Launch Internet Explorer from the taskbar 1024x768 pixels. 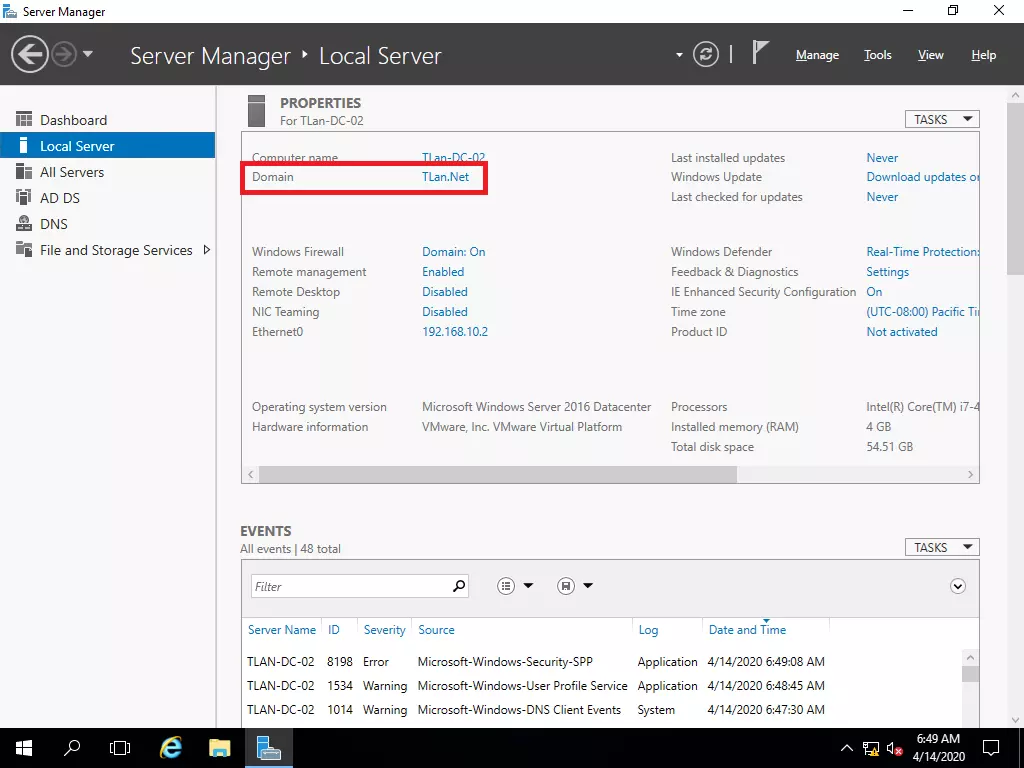coord(171,748)
